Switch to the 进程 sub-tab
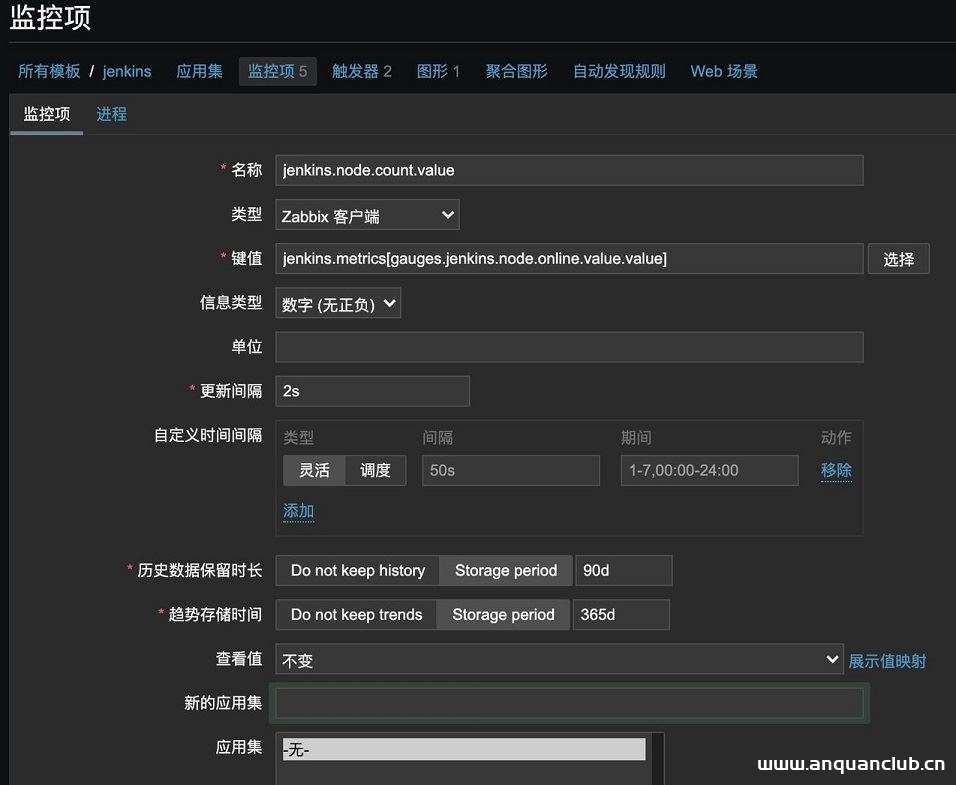The height and width of the screenshot is (785, 956). click(x=111, y=113)
